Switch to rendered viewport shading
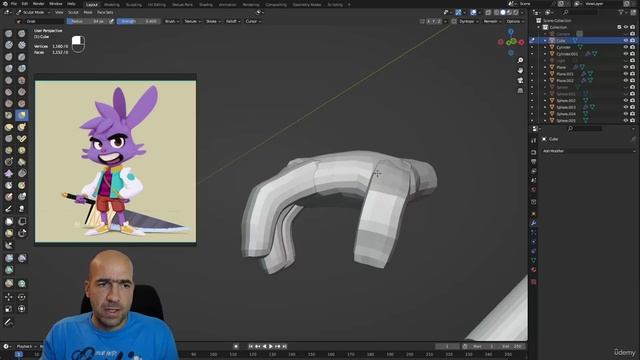This screenshot has height=360, width=640. tap(516, 13)
